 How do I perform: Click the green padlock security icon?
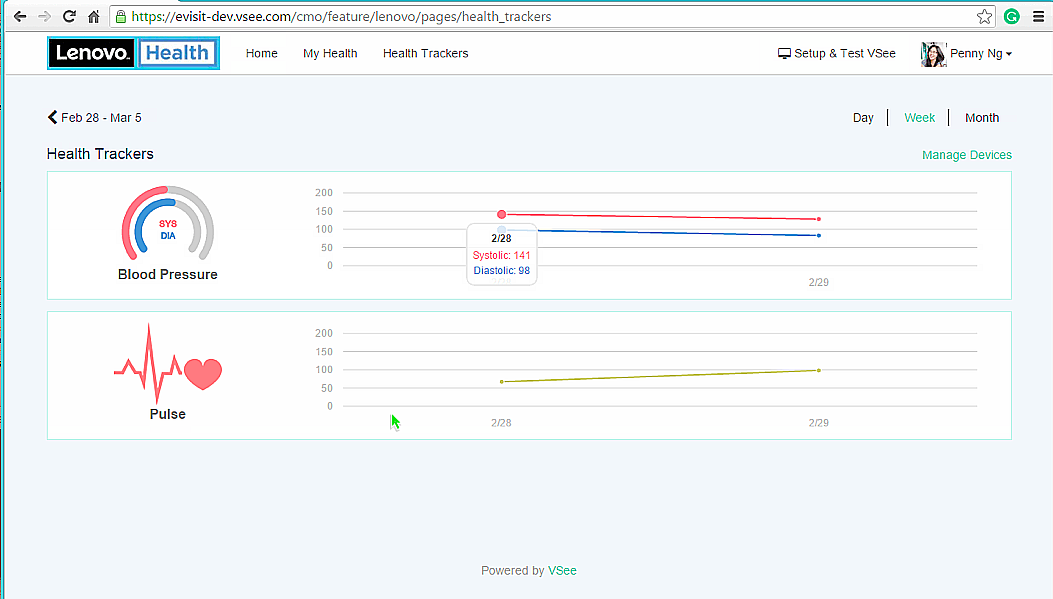(121, 16)
